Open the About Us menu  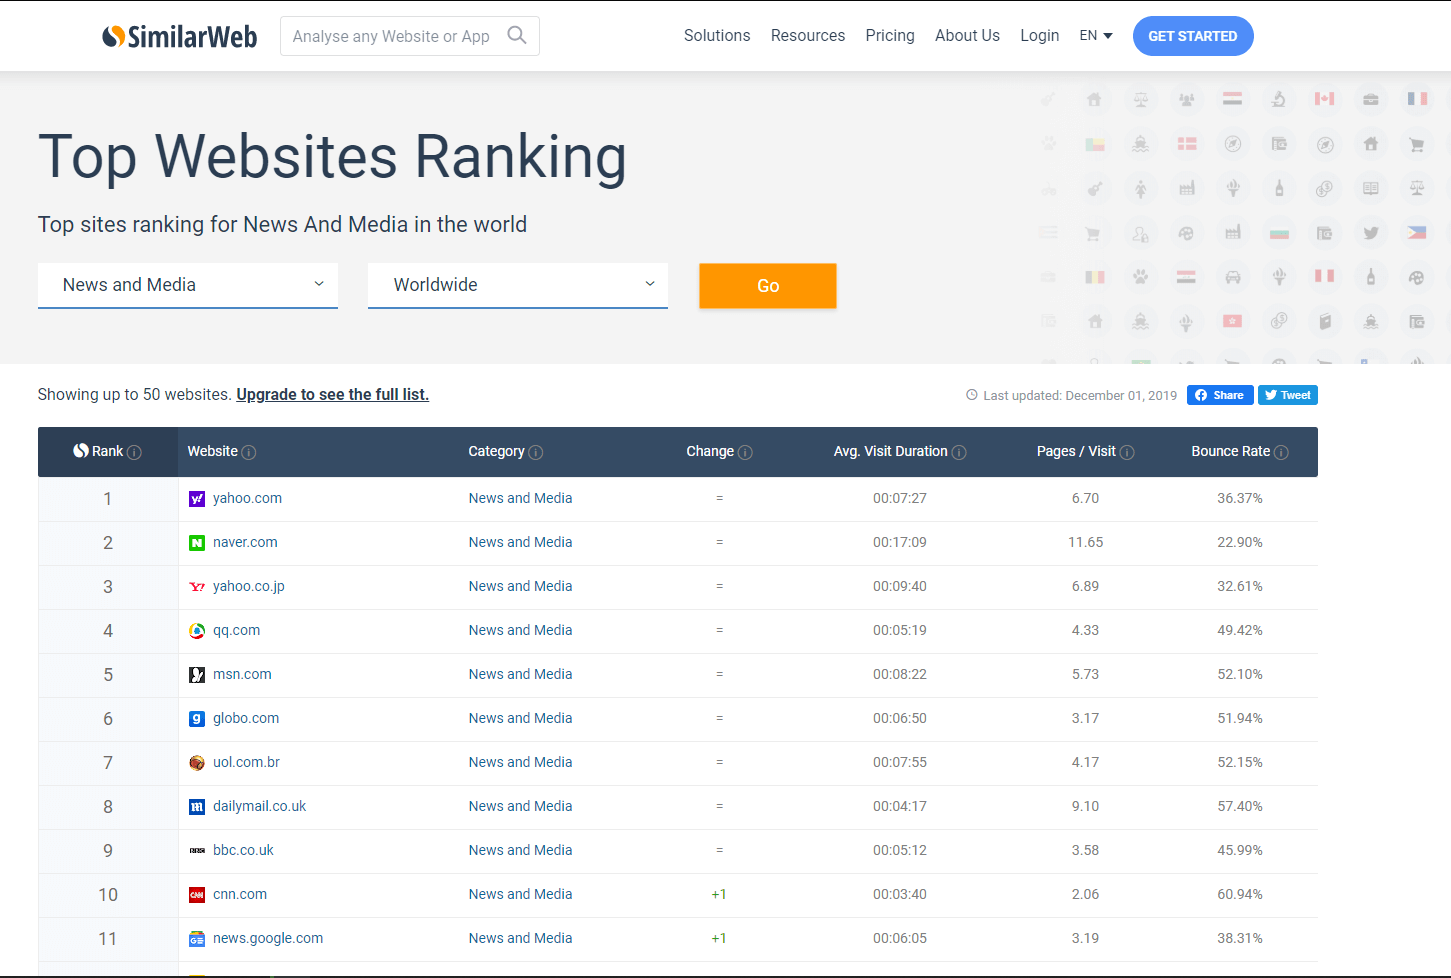[x=967, y=35]
